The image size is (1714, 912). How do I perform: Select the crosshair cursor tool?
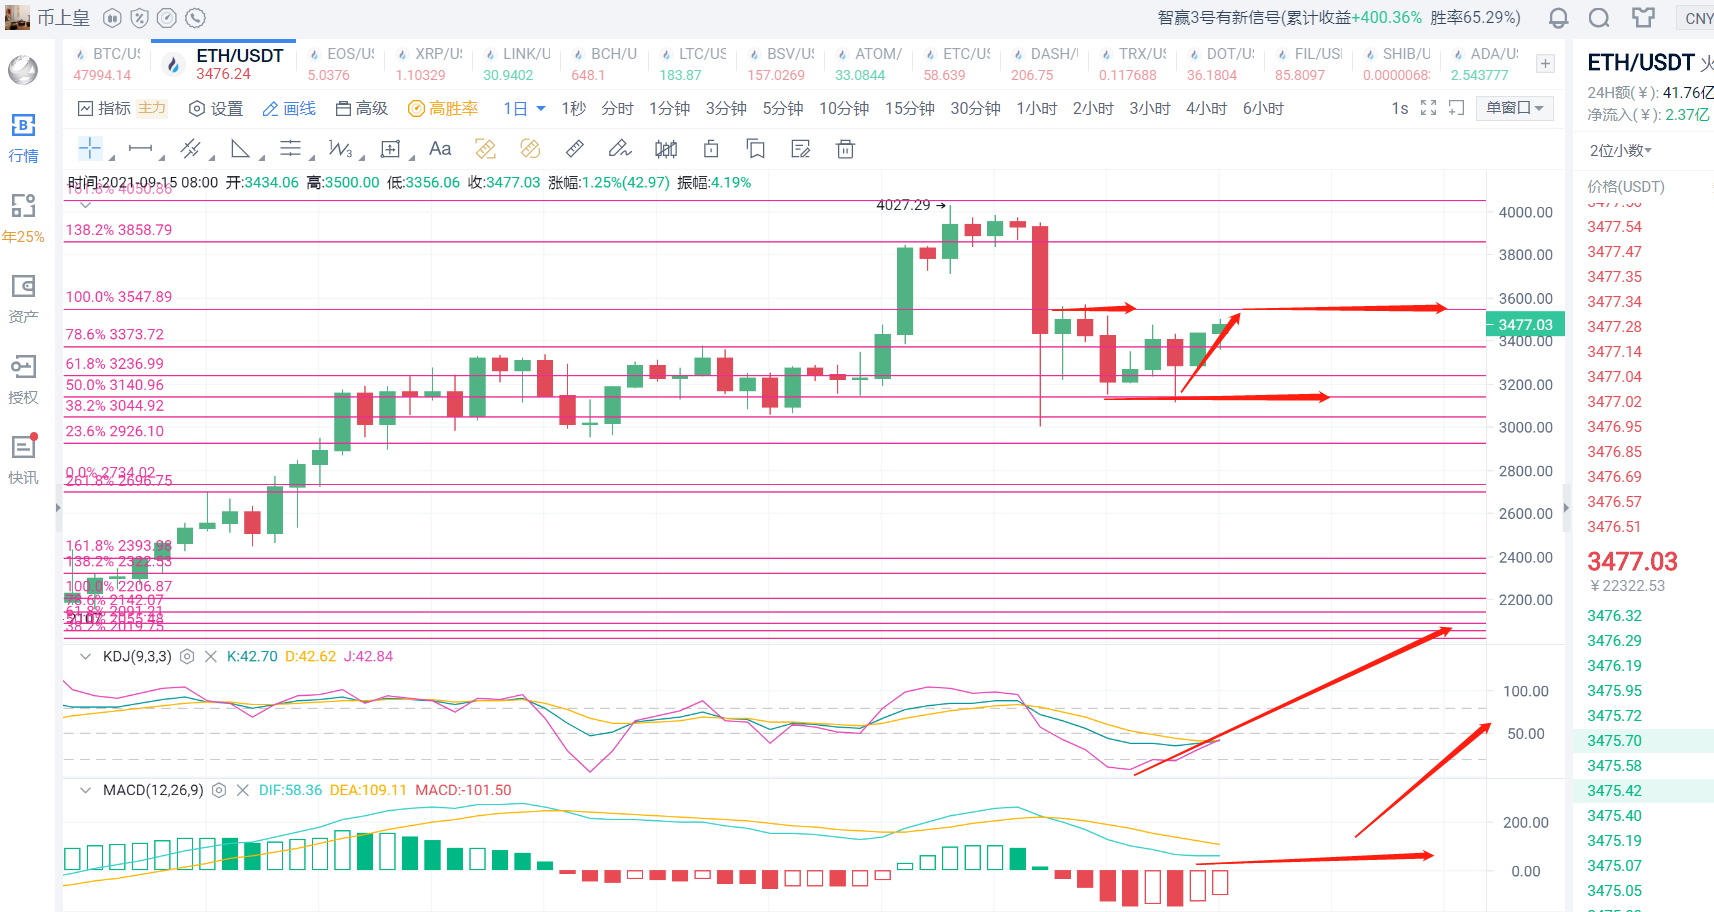(x=90, y=149)
